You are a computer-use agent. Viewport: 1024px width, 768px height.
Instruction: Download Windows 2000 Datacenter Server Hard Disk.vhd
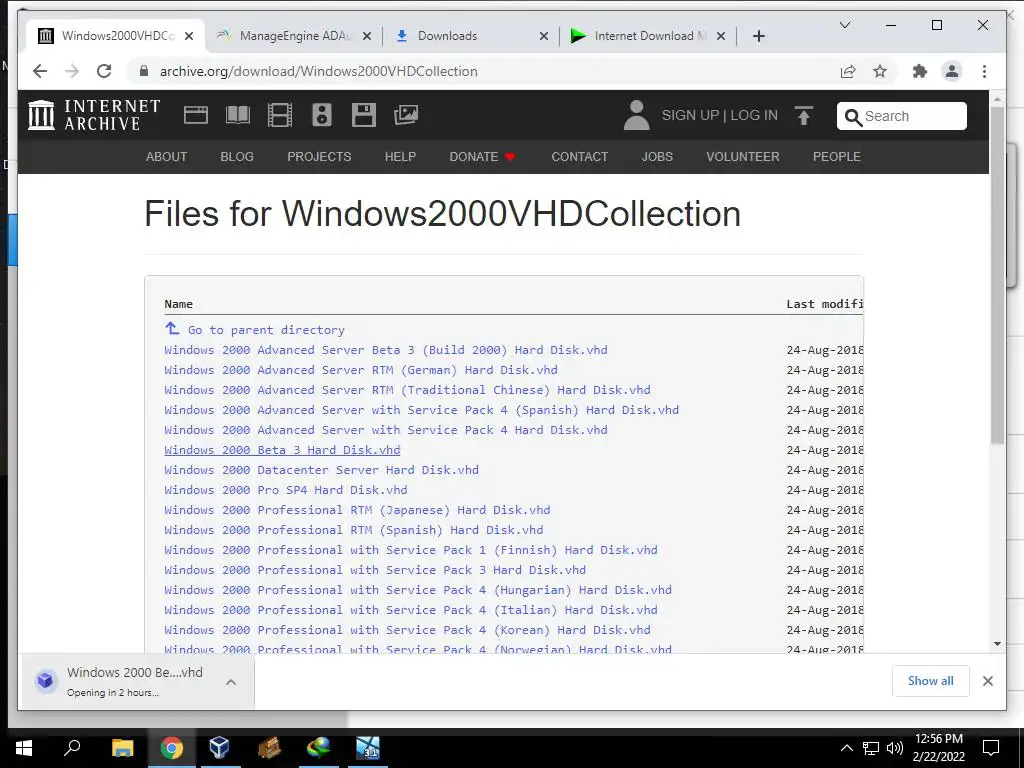click(321, 470)
